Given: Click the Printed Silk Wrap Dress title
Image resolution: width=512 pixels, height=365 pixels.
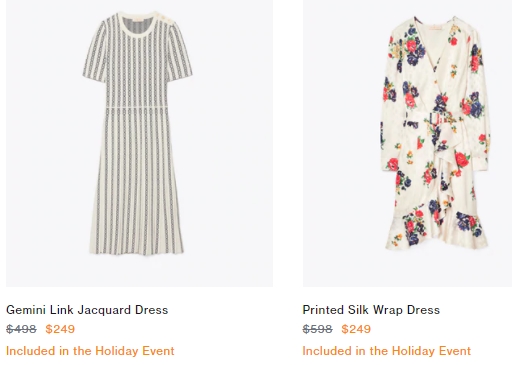Looking at the screenshot, I should coord(371,310).
